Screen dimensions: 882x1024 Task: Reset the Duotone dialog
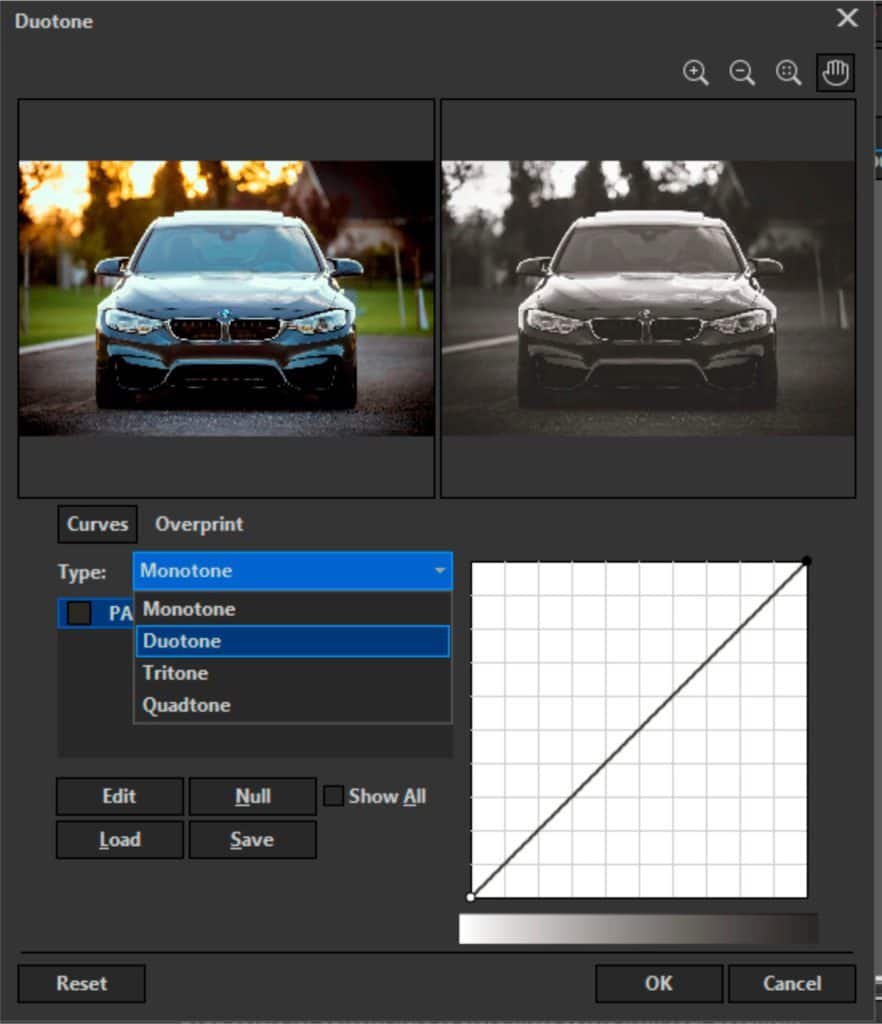coord(81,983)
